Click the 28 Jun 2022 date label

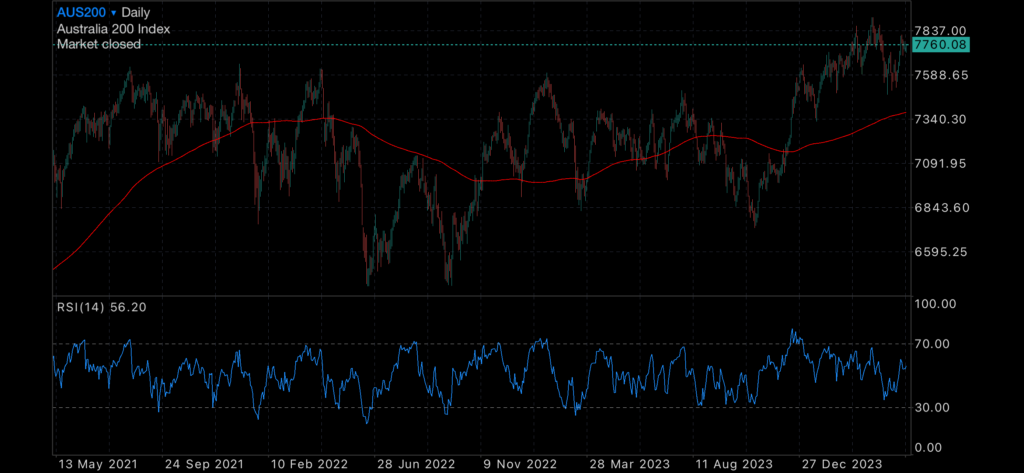point(415,465)
